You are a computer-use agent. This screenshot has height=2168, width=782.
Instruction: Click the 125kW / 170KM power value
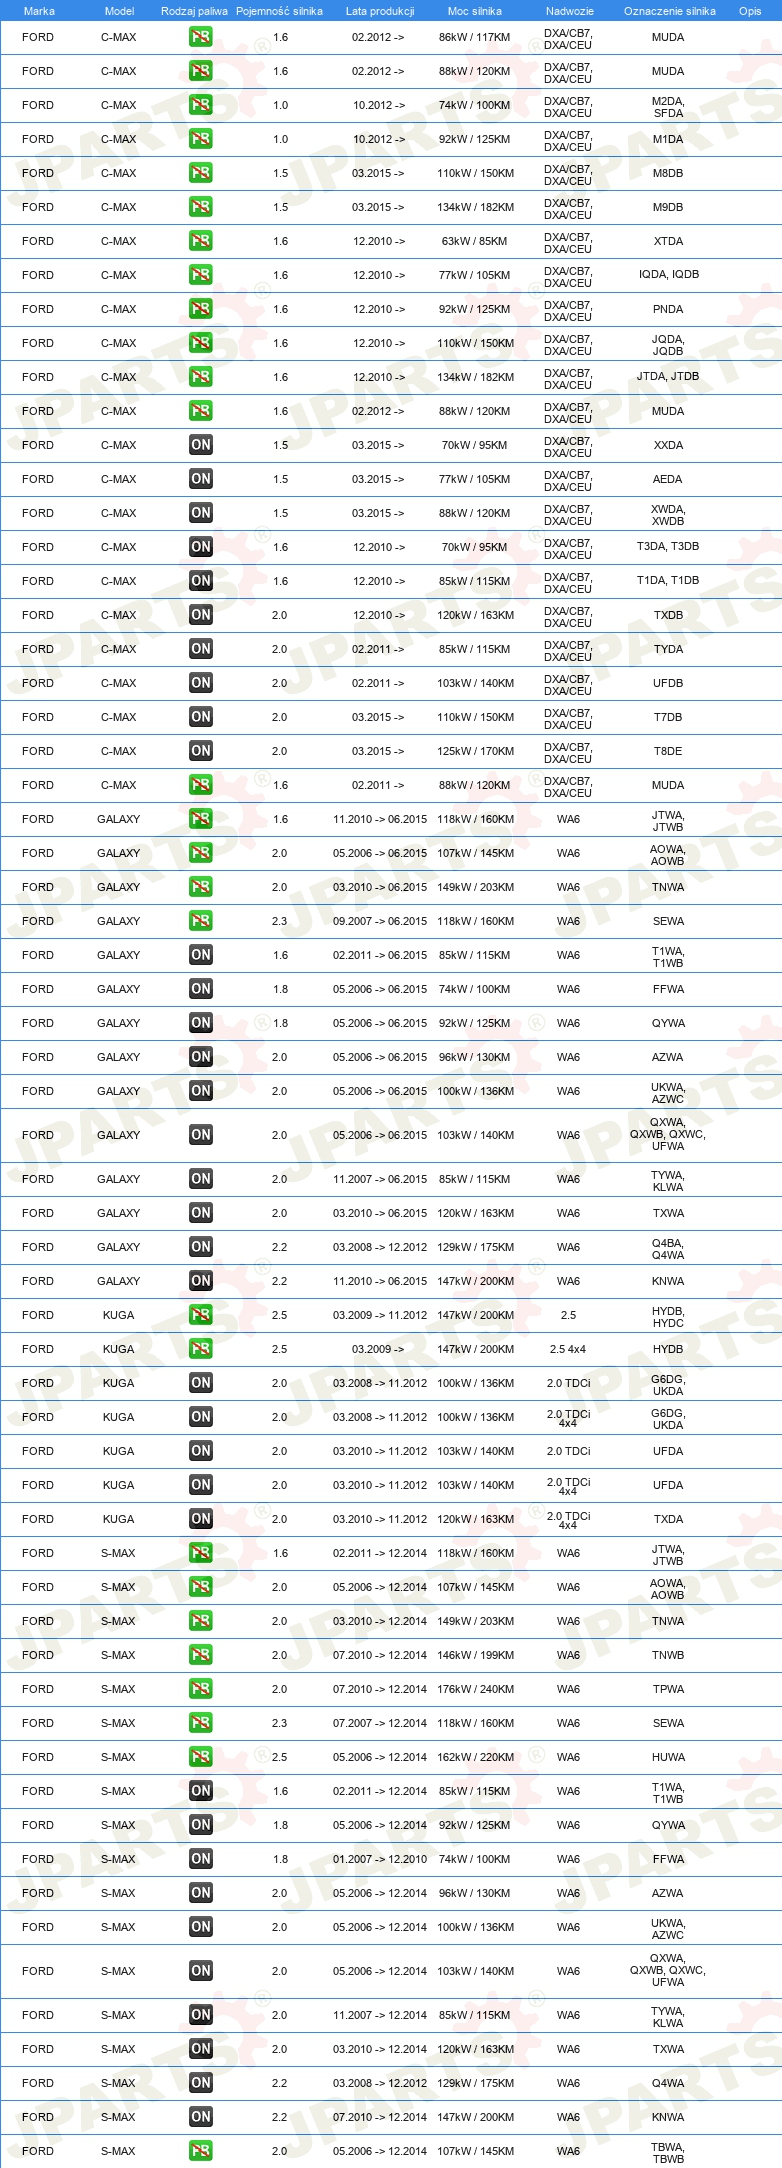[x=475, y=751]
